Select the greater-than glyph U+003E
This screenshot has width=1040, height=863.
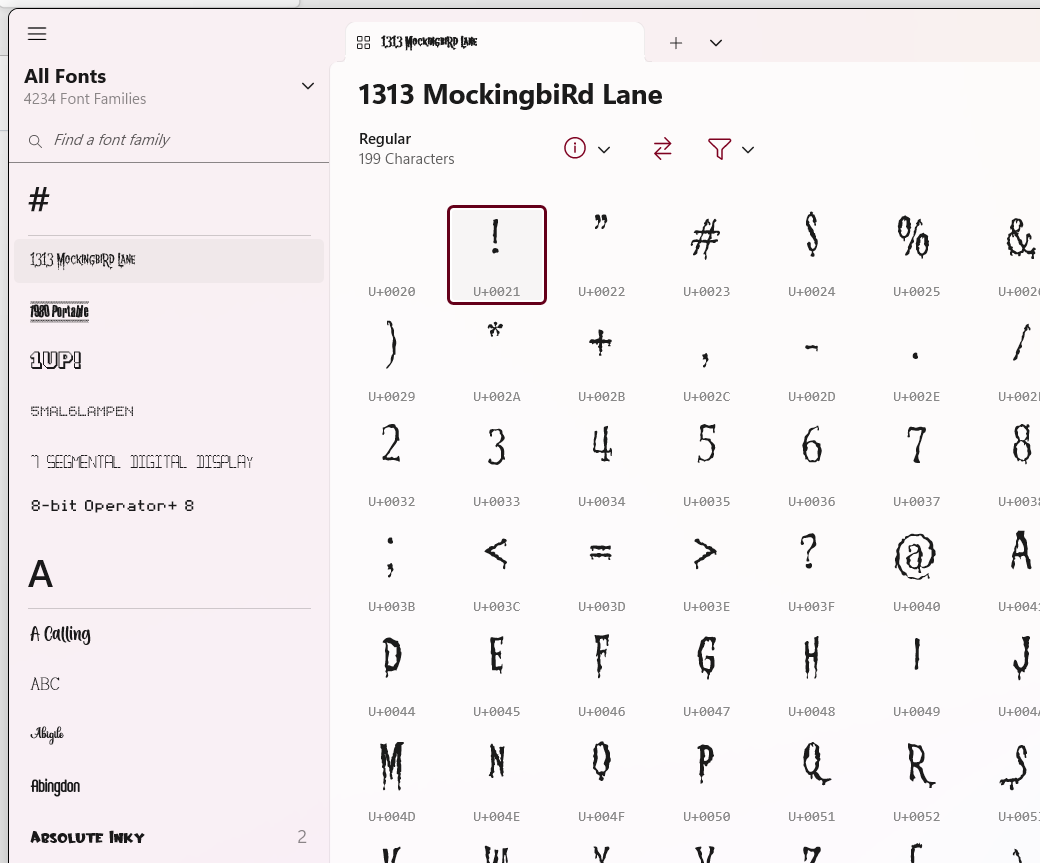pos(706,569)
